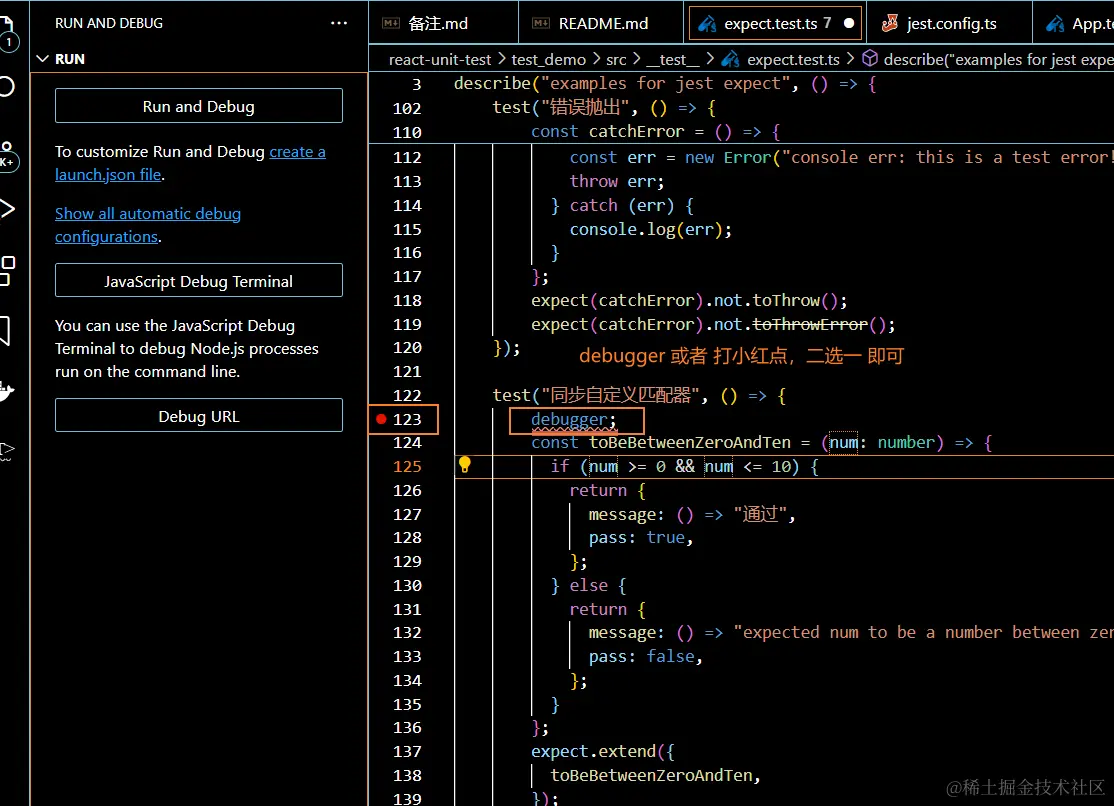Click the lightbulb quick-fix icon on line 125
The width and height of the screenshot is (1114, 806).
coord(465,465)
